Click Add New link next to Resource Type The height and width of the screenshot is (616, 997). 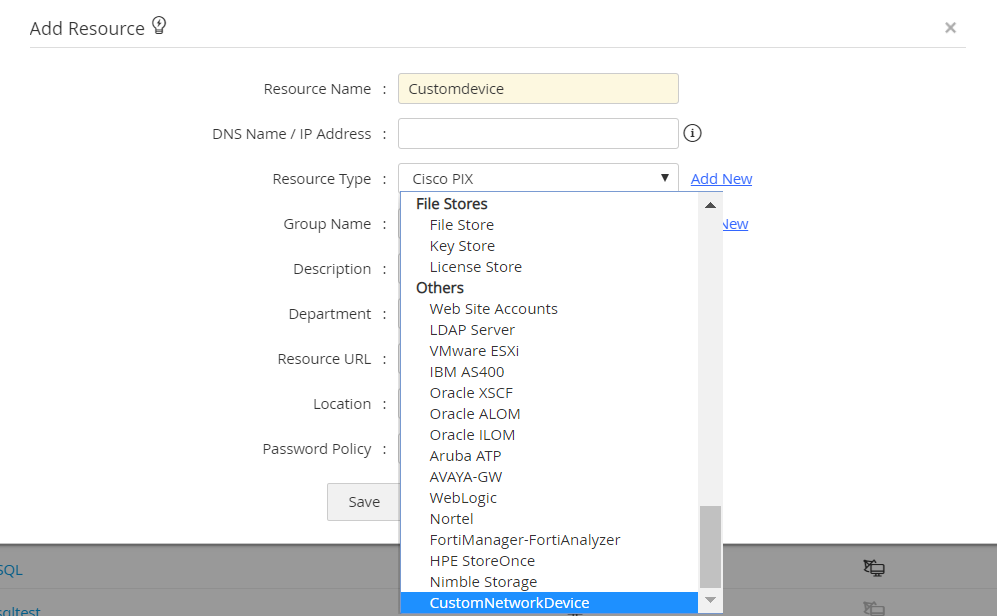click(721, 179)
